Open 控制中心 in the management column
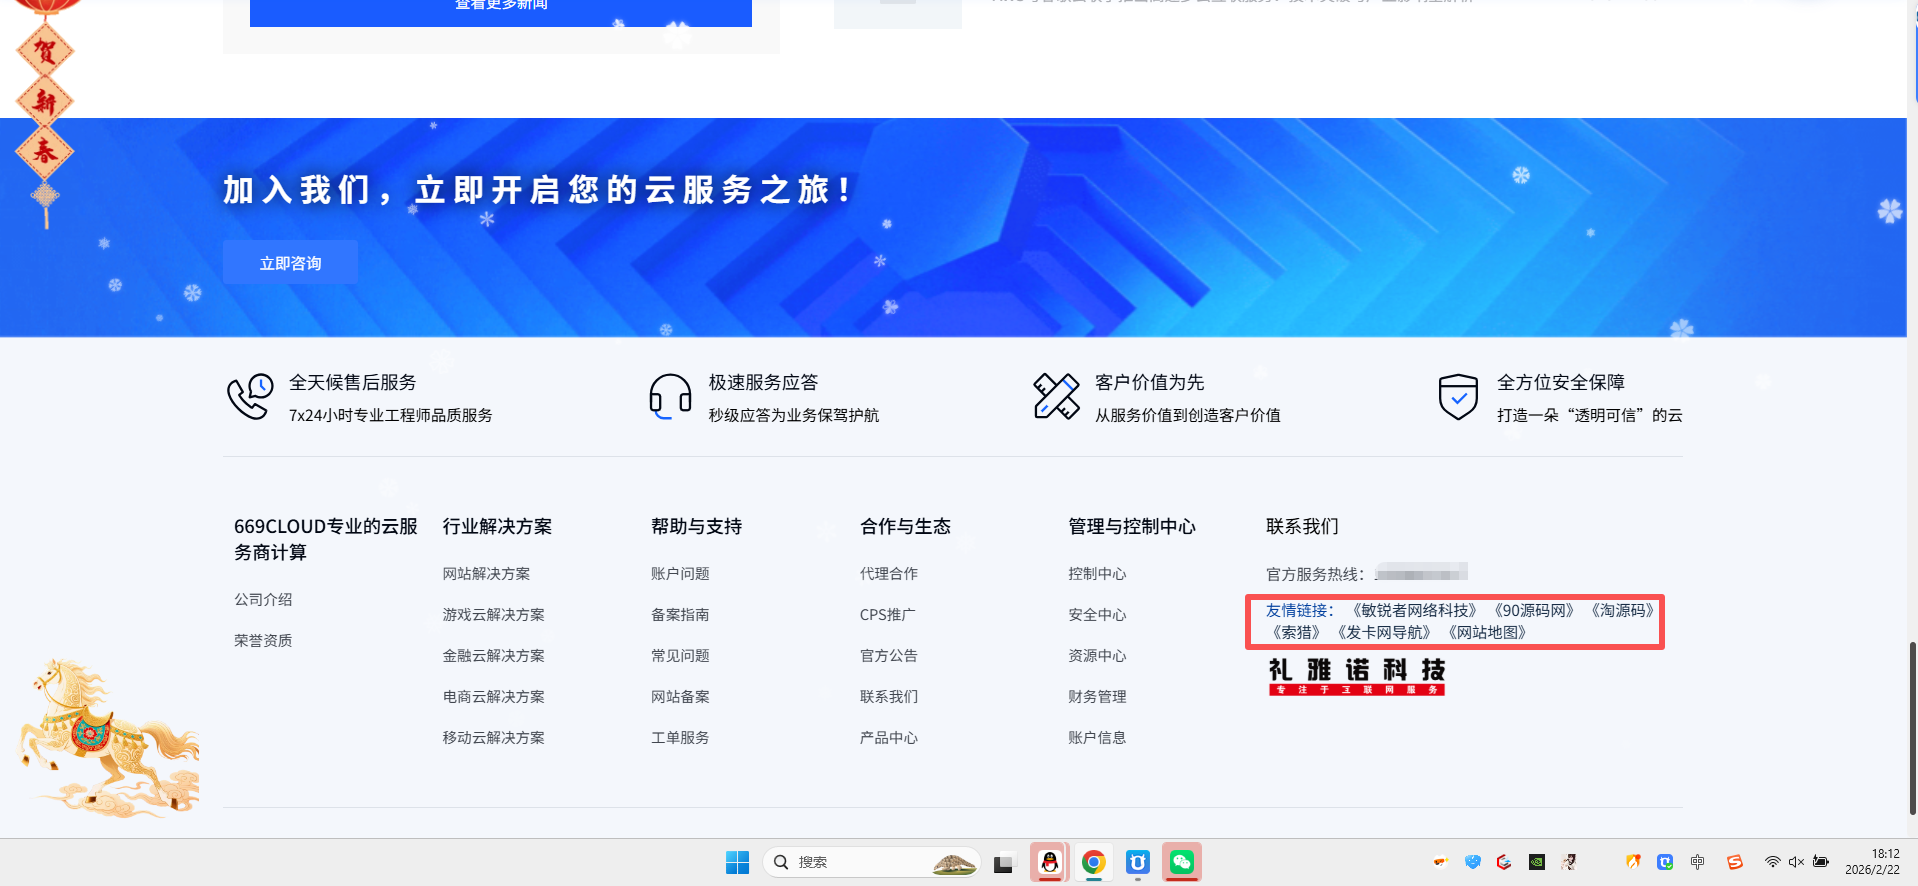 pos(1096,574)
